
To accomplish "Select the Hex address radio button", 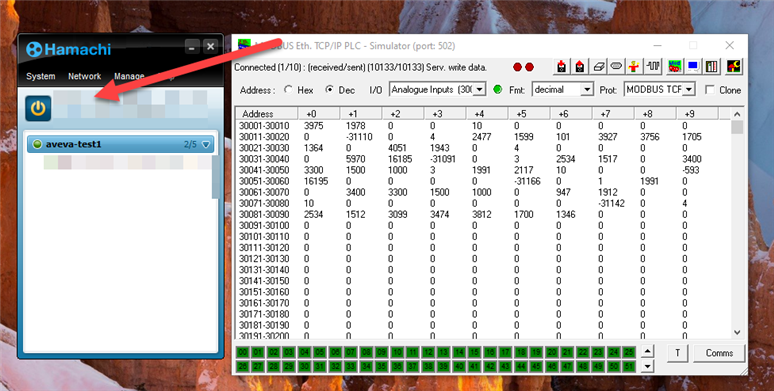I will [288, 90].
